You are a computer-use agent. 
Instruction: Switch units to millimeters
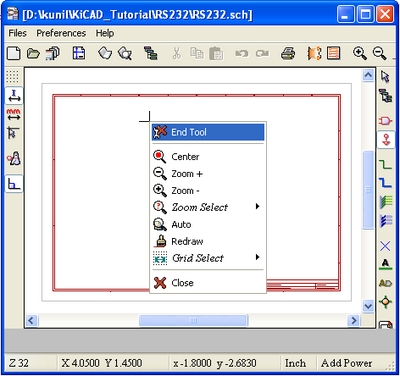click(x=13, y=114)
